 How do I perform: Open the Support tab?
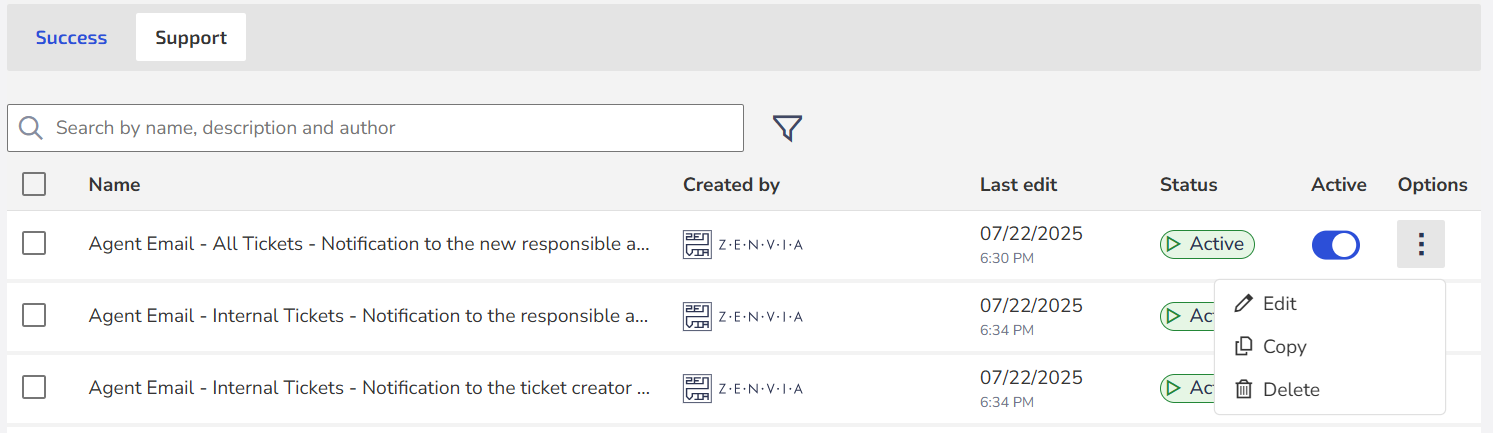coord(191,38)
